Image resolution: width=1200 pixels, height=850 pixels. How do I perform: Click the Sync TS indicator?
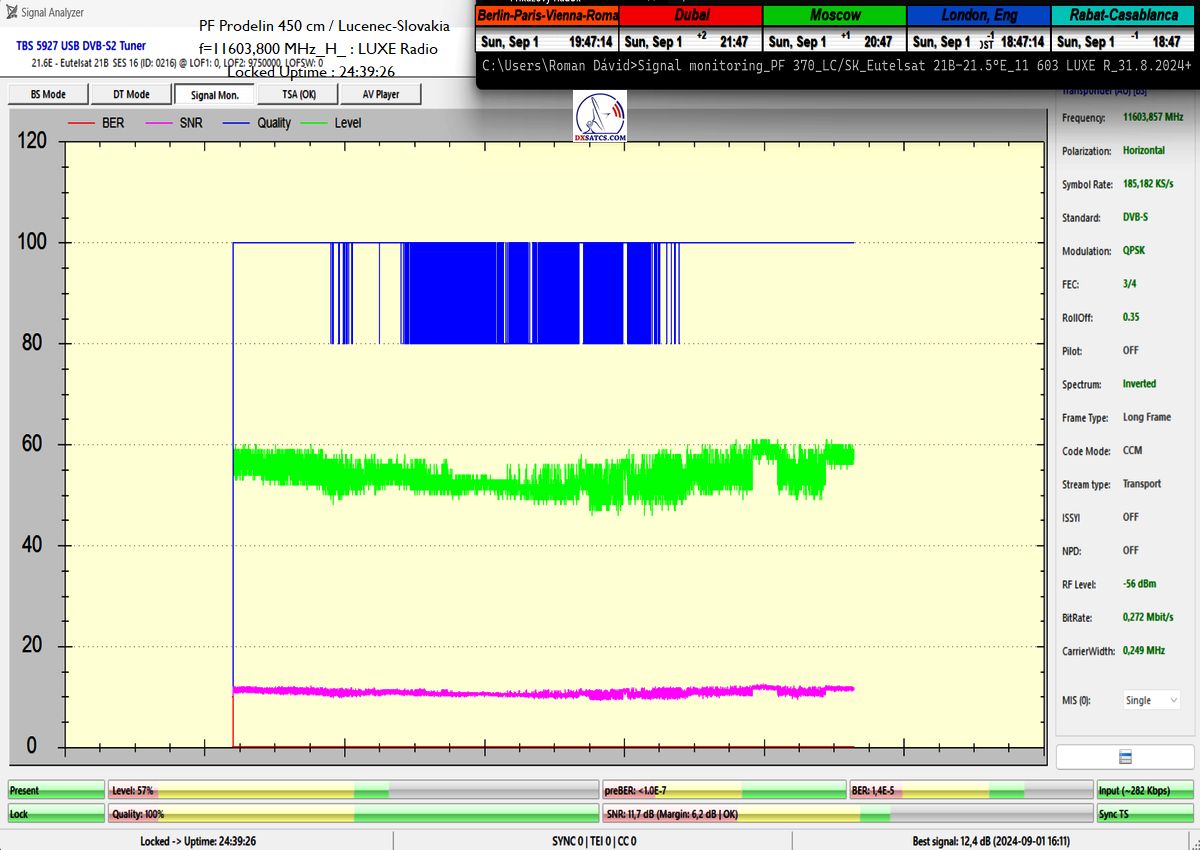[1145, 814]
